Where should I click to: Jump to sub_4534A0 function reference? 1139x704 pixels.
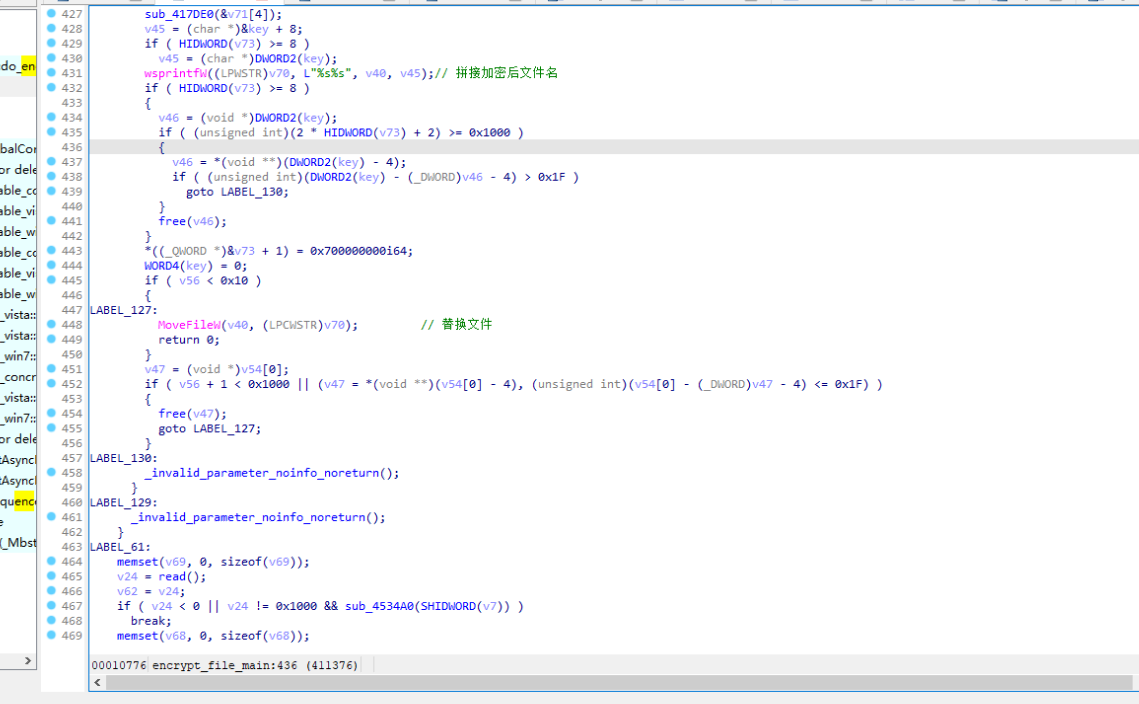(x=380, y=606)
